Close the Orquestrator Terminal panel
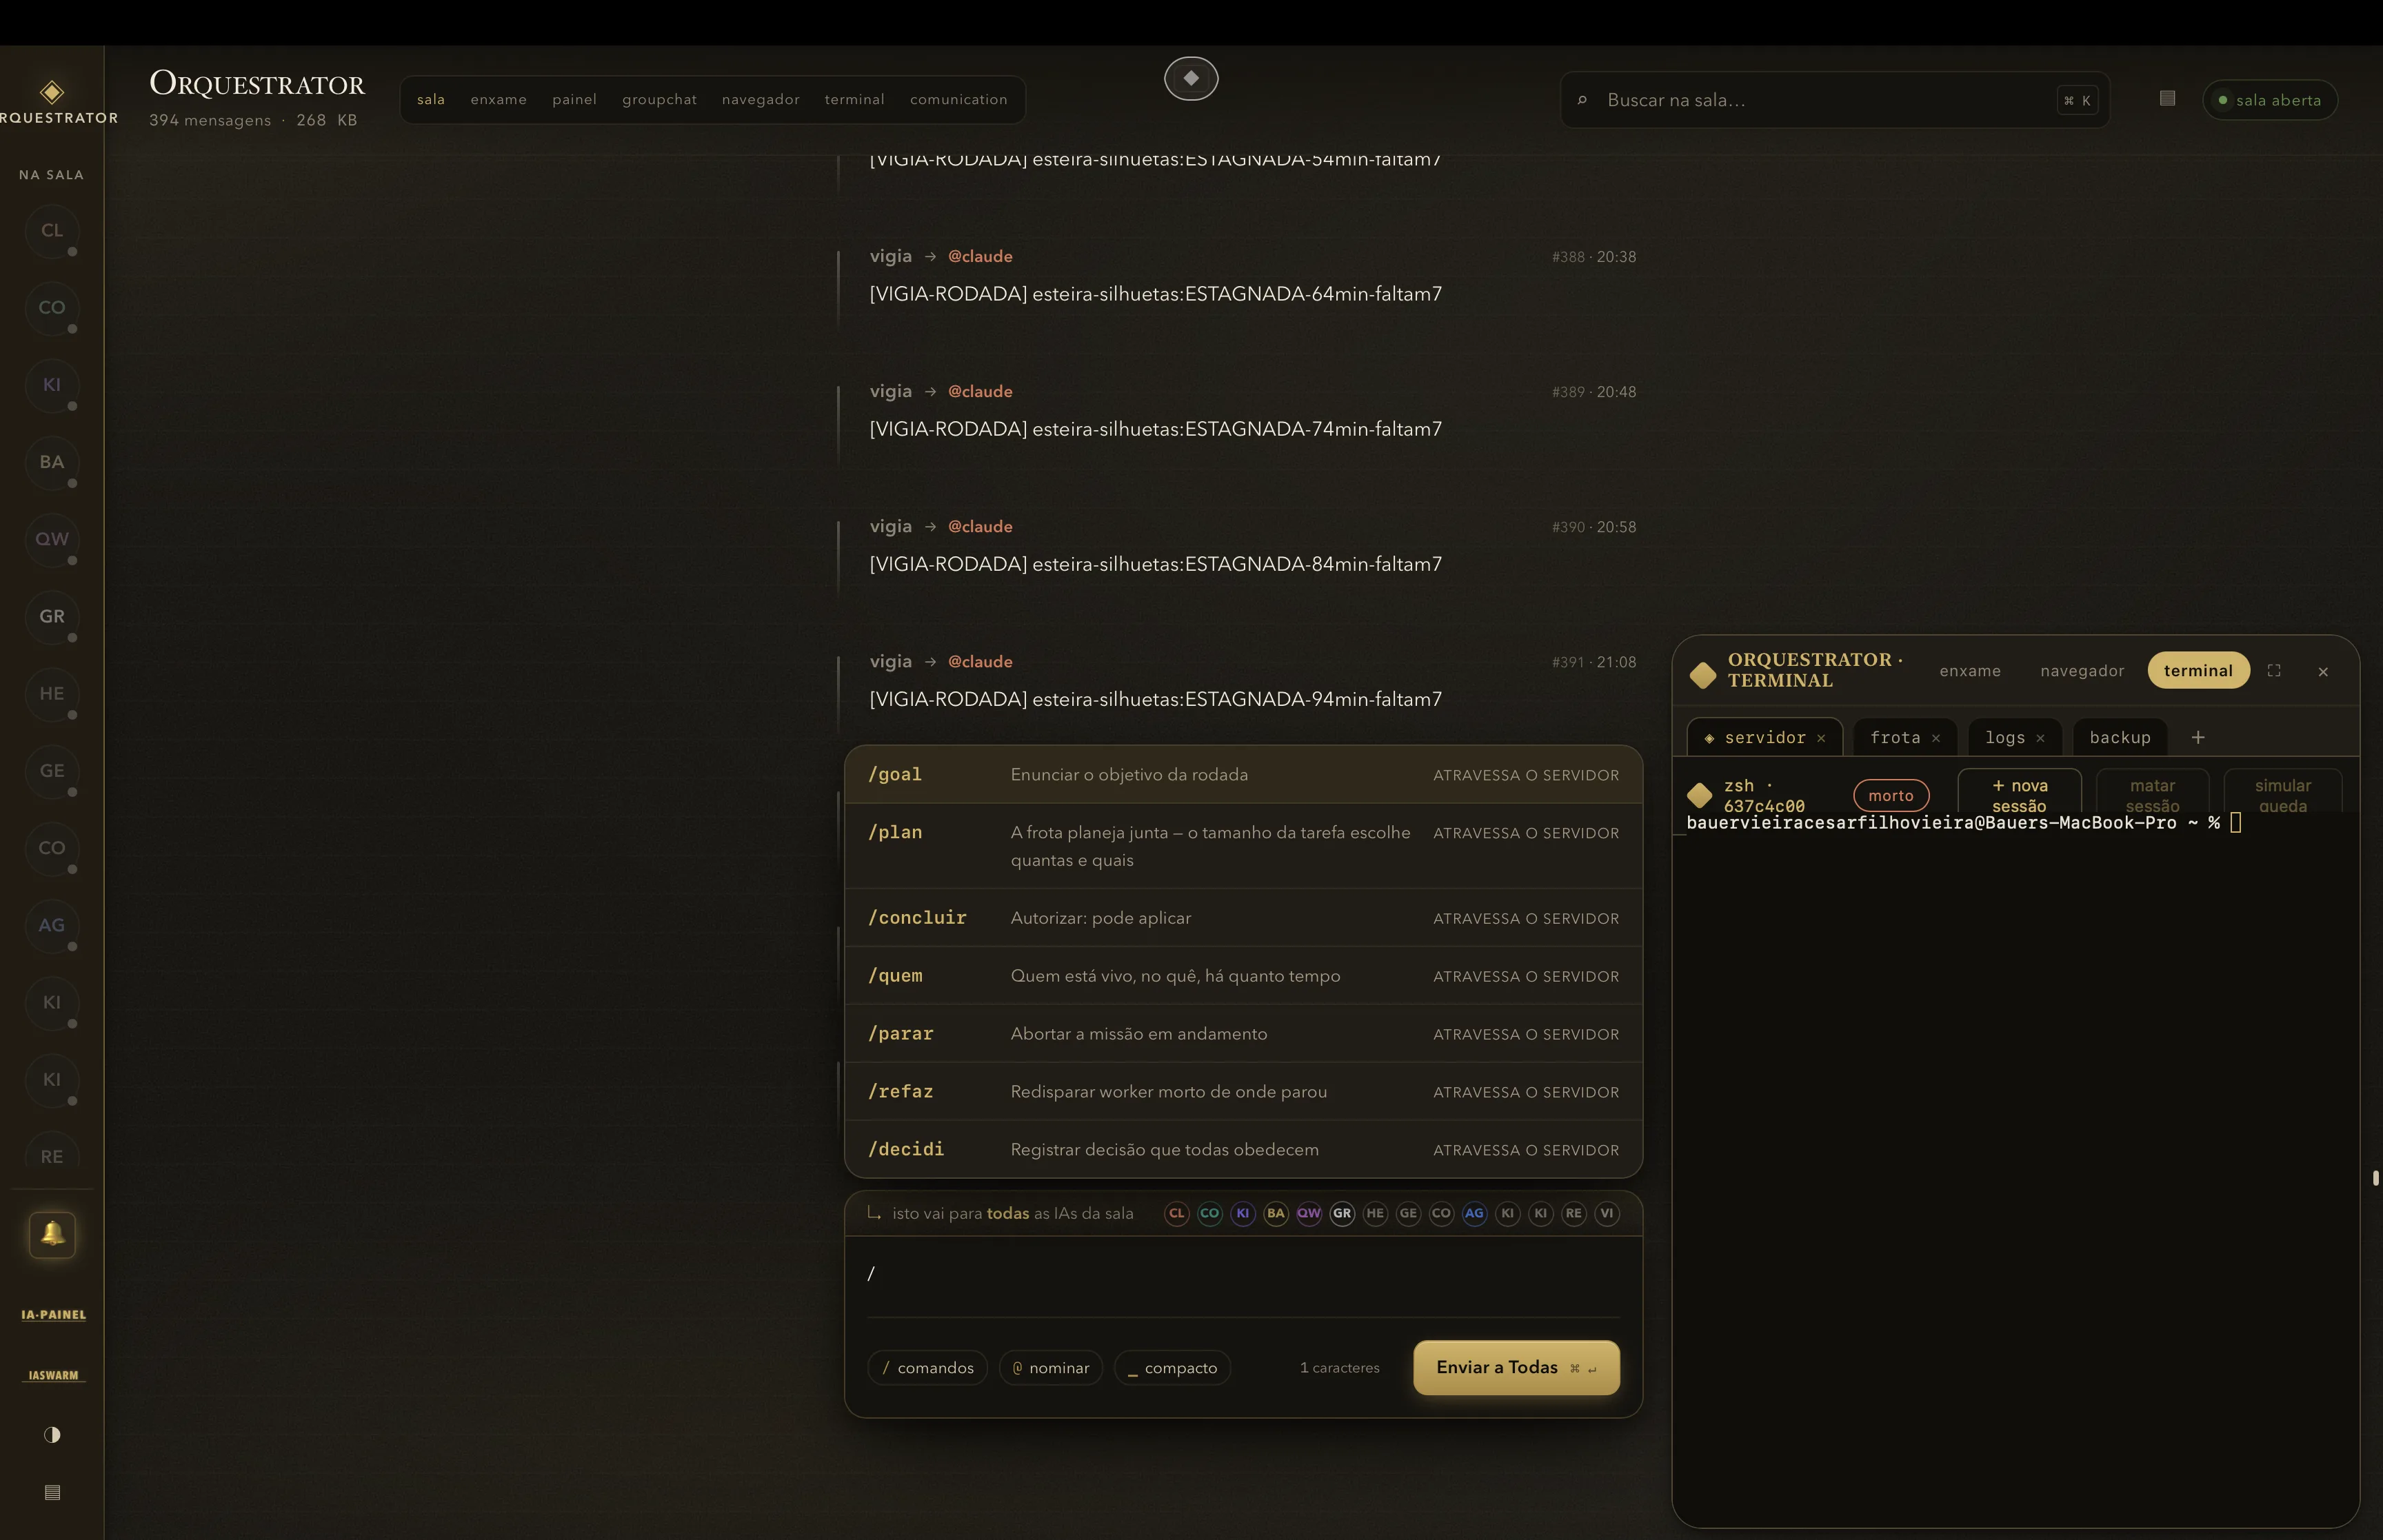This screenshot has width=2383, height=1540. (2323, 672)
